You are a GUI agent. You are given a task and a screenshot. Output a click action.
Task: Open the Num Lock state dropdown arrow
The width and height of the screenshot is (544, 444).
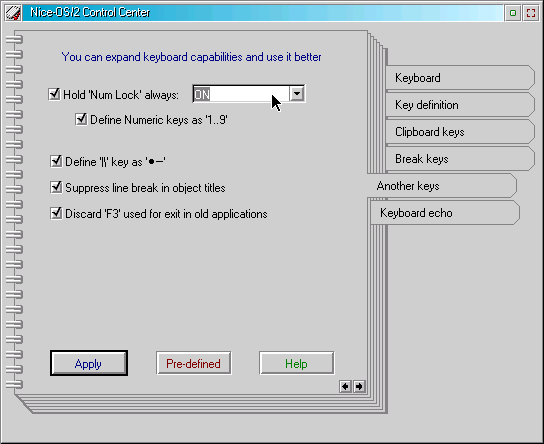click(x=297, y=94)
